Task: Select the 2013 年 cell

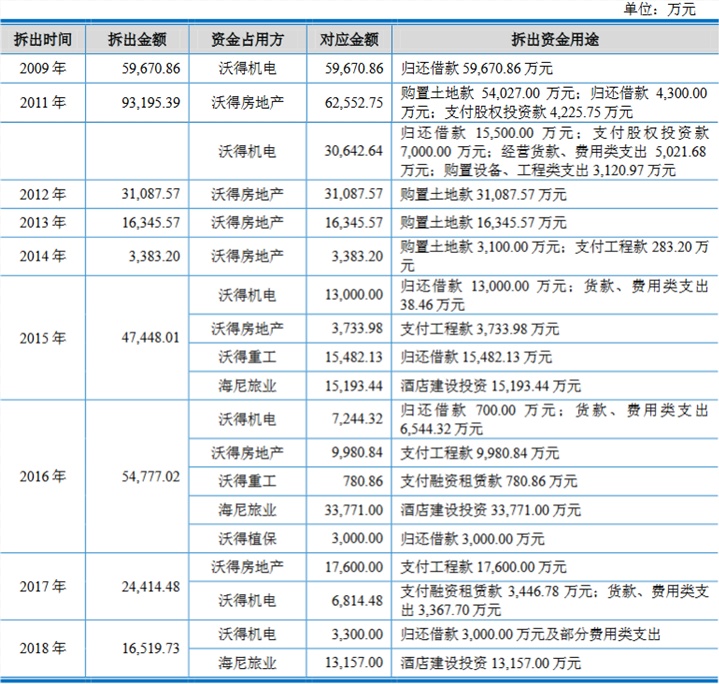Action: (x=43, y=222)
